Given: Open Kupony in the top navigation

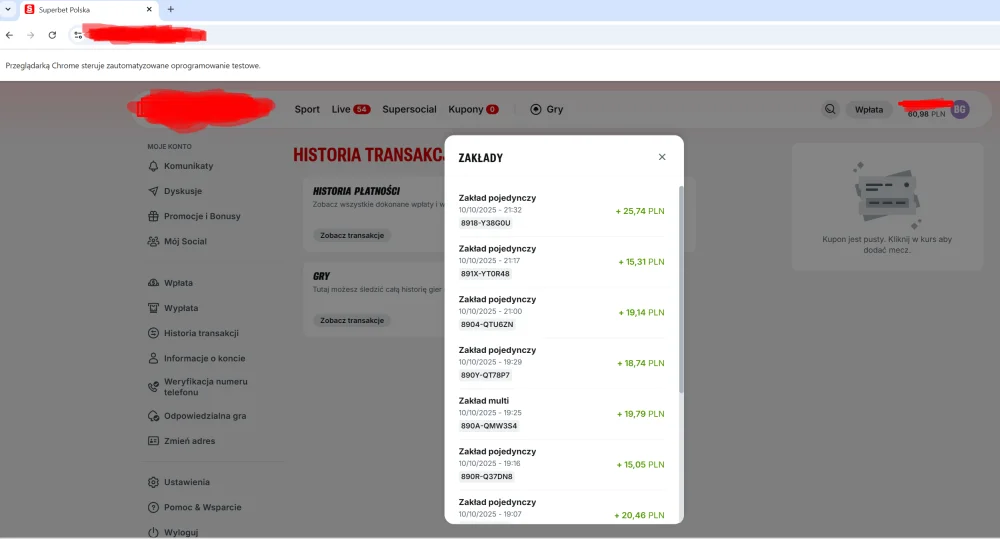Looking at the screenshot, I should click(x=466, y=109).
